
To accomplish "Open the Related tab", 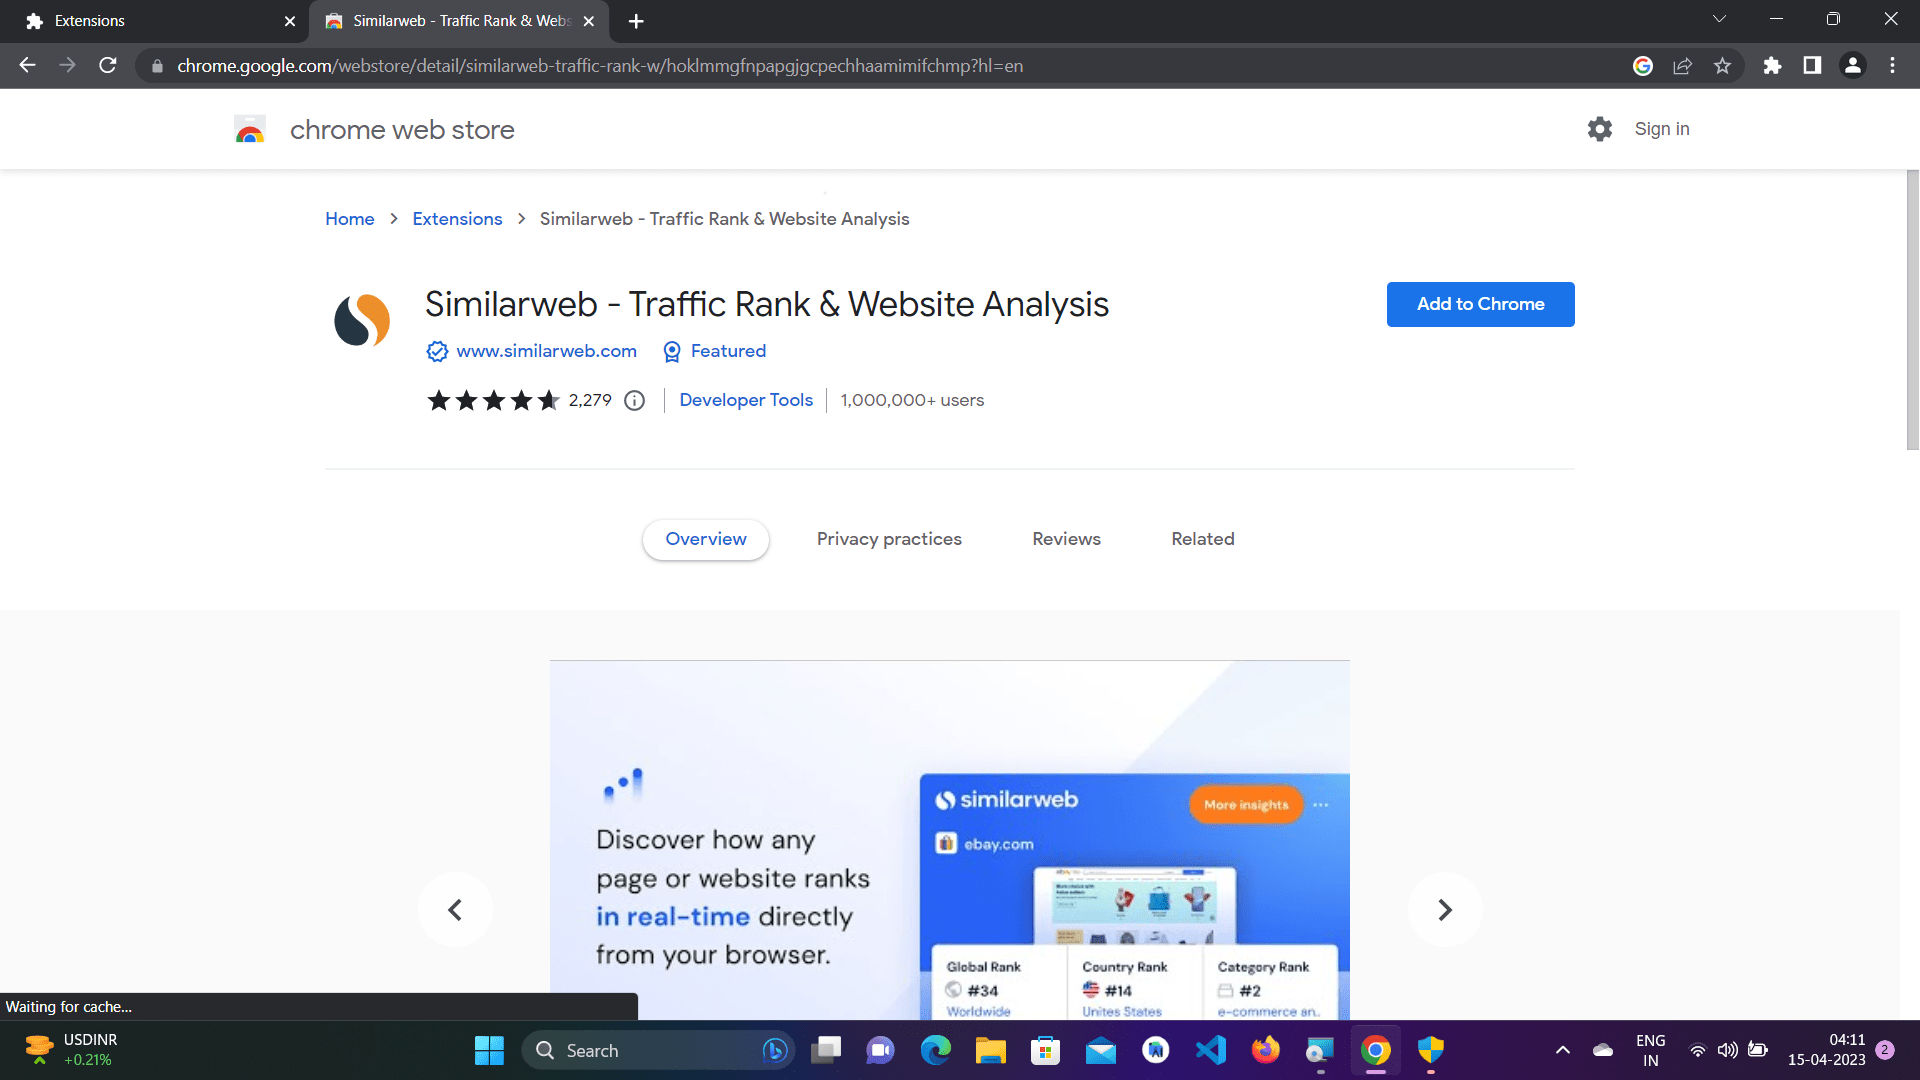I will [x=1203, y=539].
